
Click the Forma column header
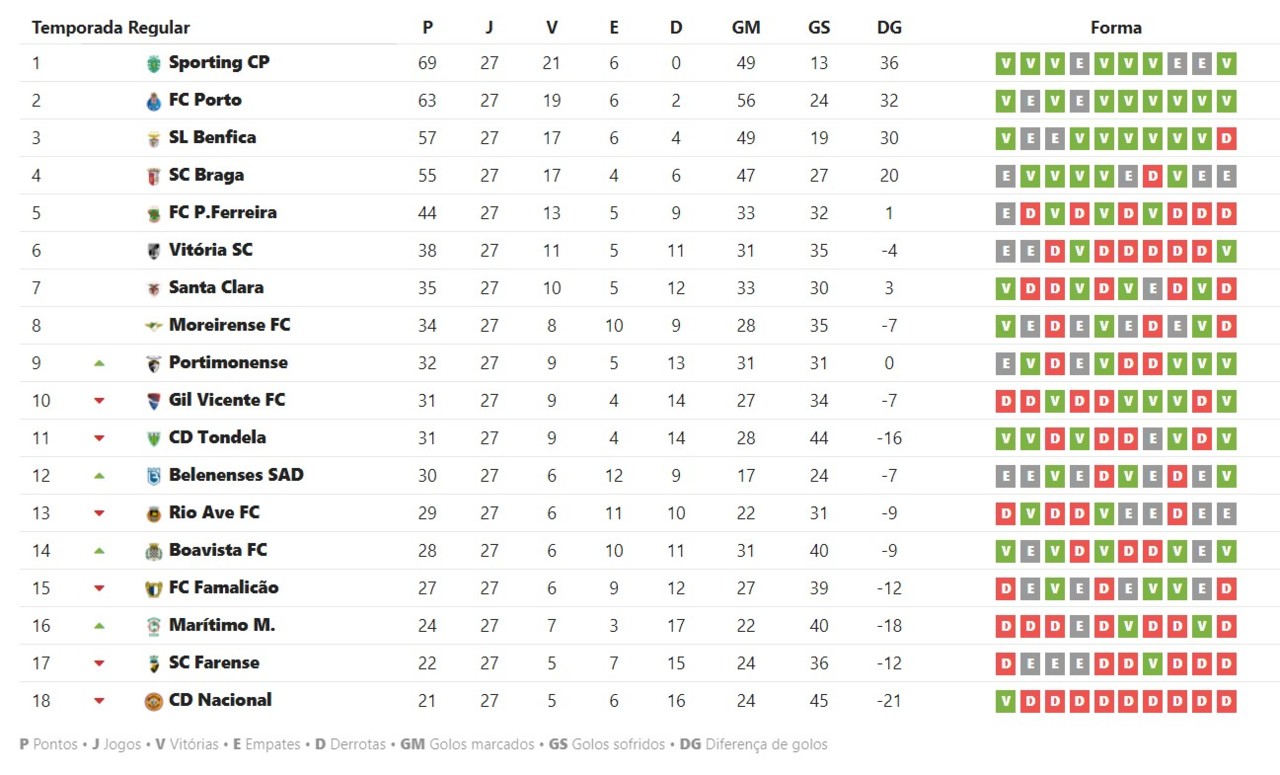point(1116,28)
